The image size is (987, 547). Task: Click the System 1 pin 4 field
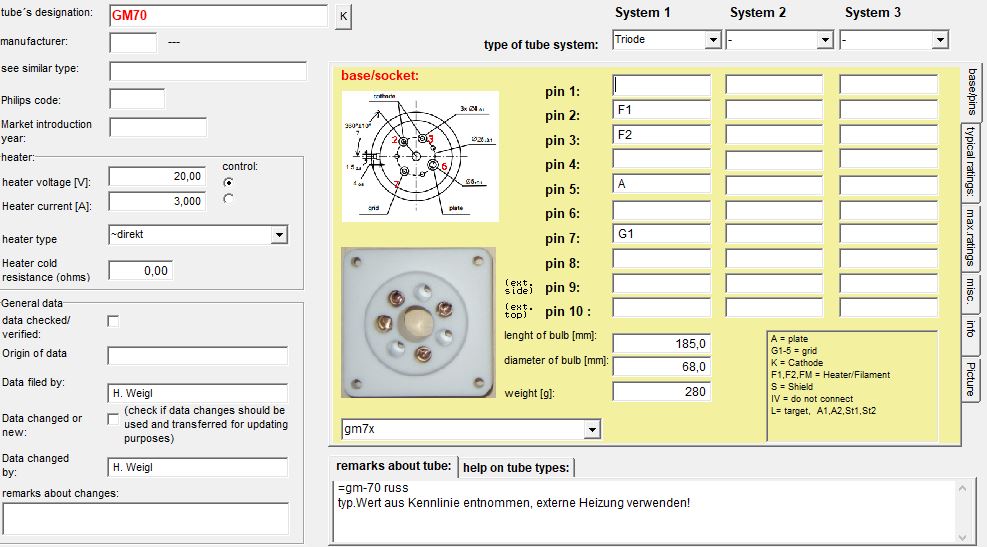(662, 159)
